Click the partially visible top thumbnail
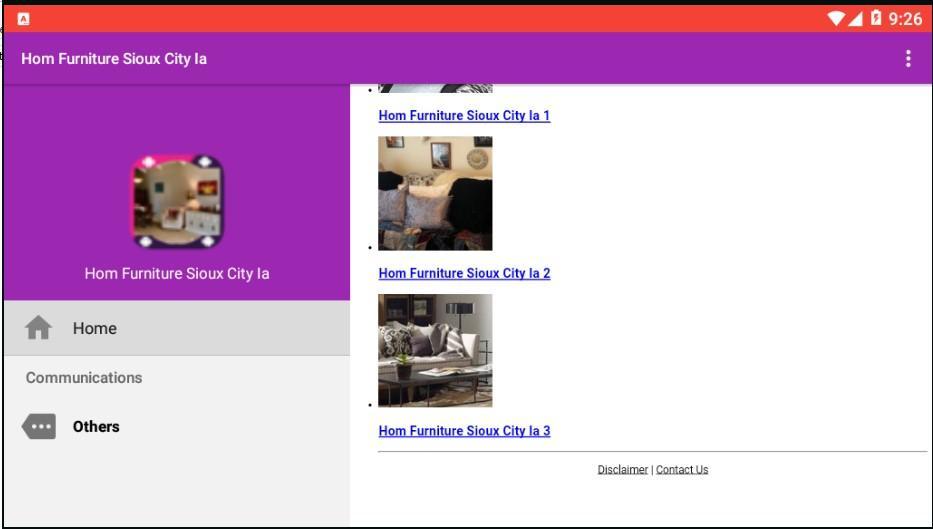933x529 pixels. click(x=435, y=88)
